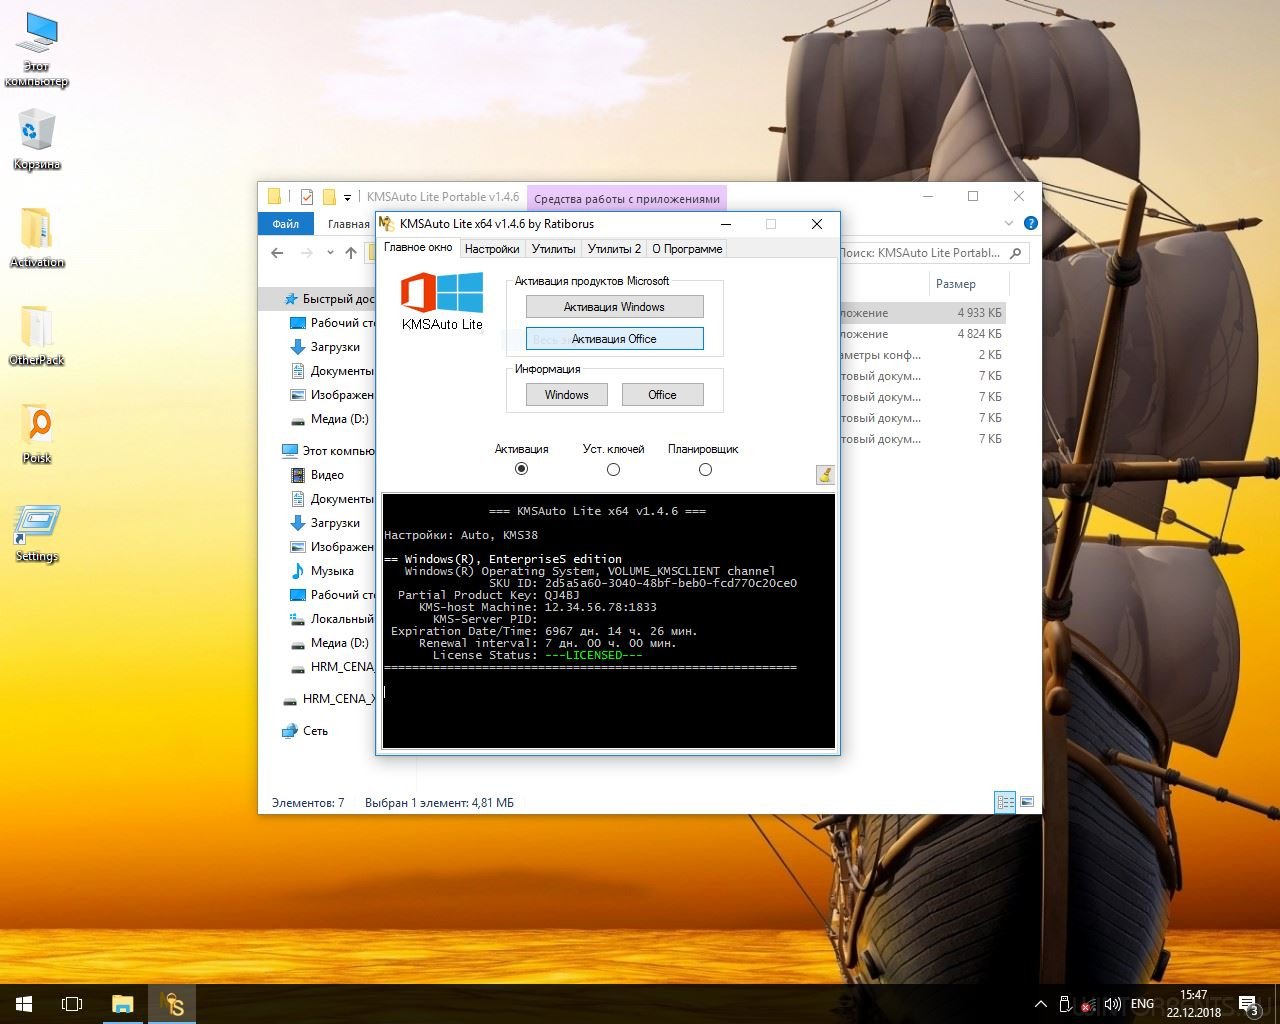The width and height of the screenshot is (1280, 1024).
Task: Open the Главная ribbon tab in Explorer
Action: 348,224
